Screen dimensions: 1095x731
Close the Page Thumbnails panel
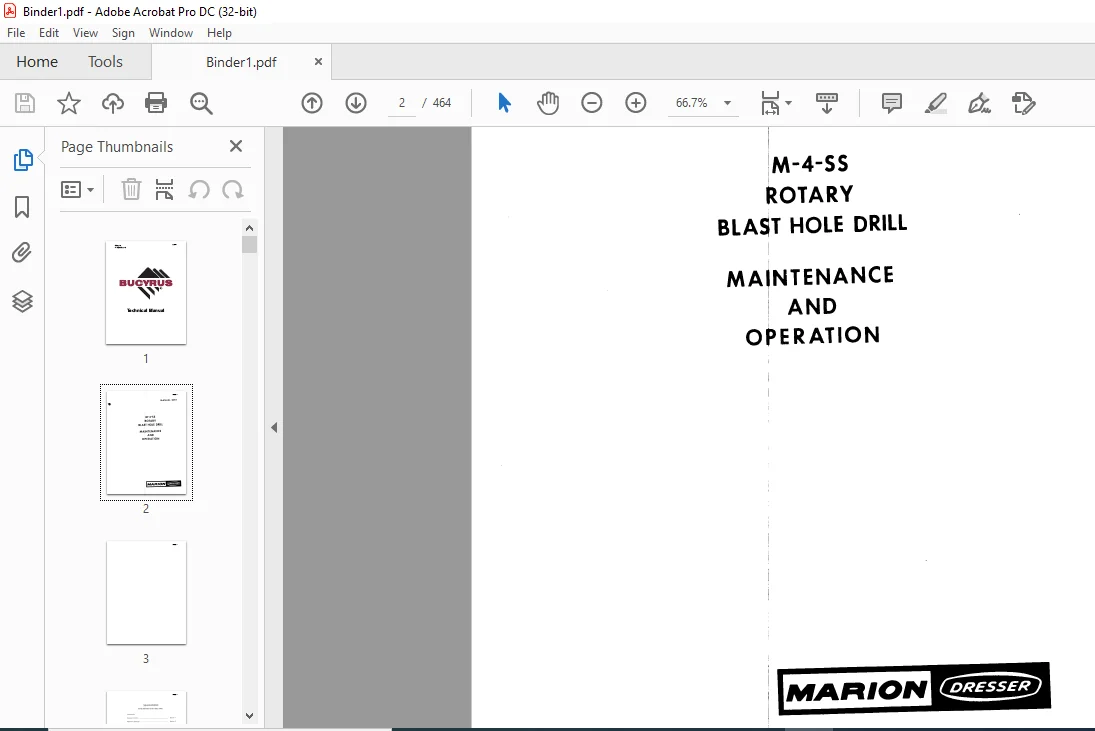coord(236,146)
